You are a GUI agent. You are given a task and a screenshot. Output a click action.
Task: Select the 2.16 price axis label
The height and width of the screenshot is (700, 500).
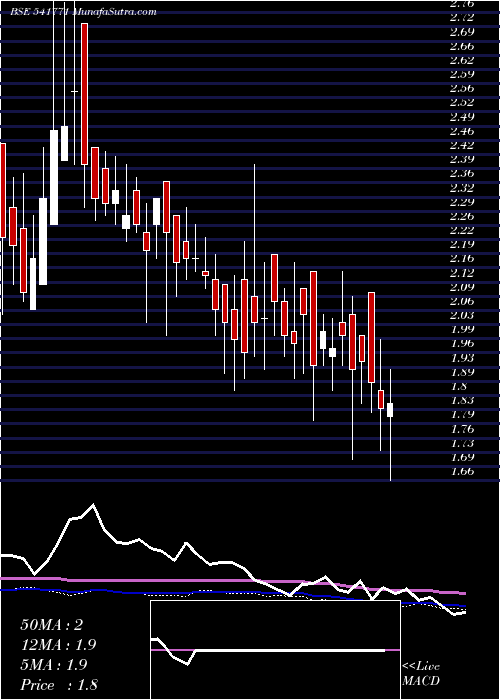pos(461,259)
